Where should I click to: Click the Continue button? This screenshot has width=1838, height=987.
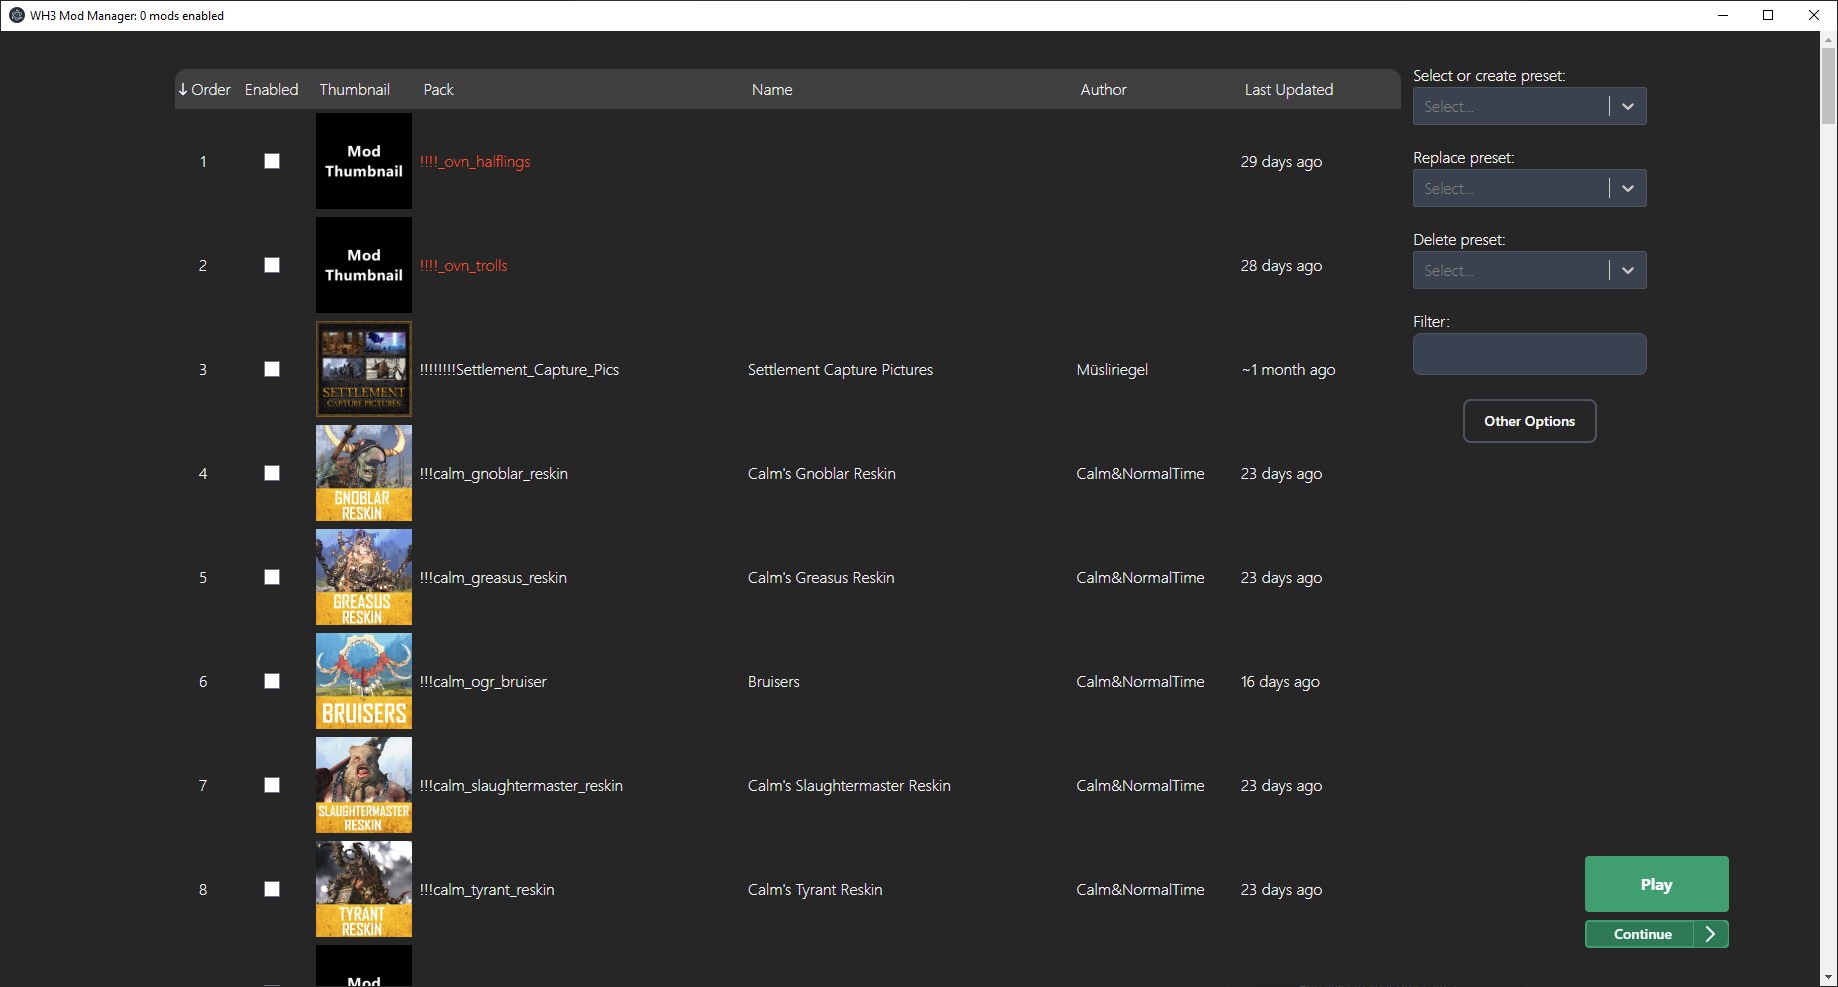point(1640,934)
